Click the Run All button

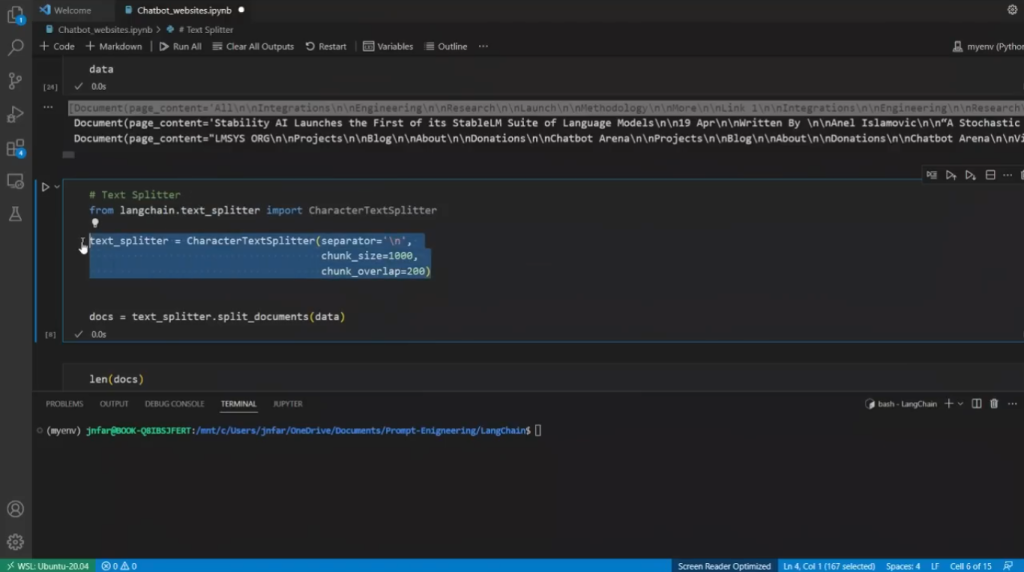click(180, 46)
